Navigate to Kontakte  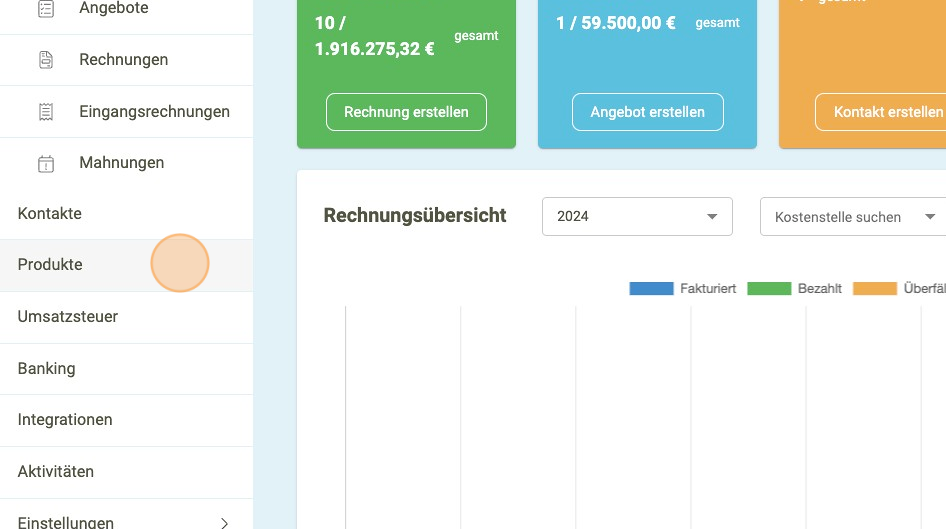click(126, 214)
